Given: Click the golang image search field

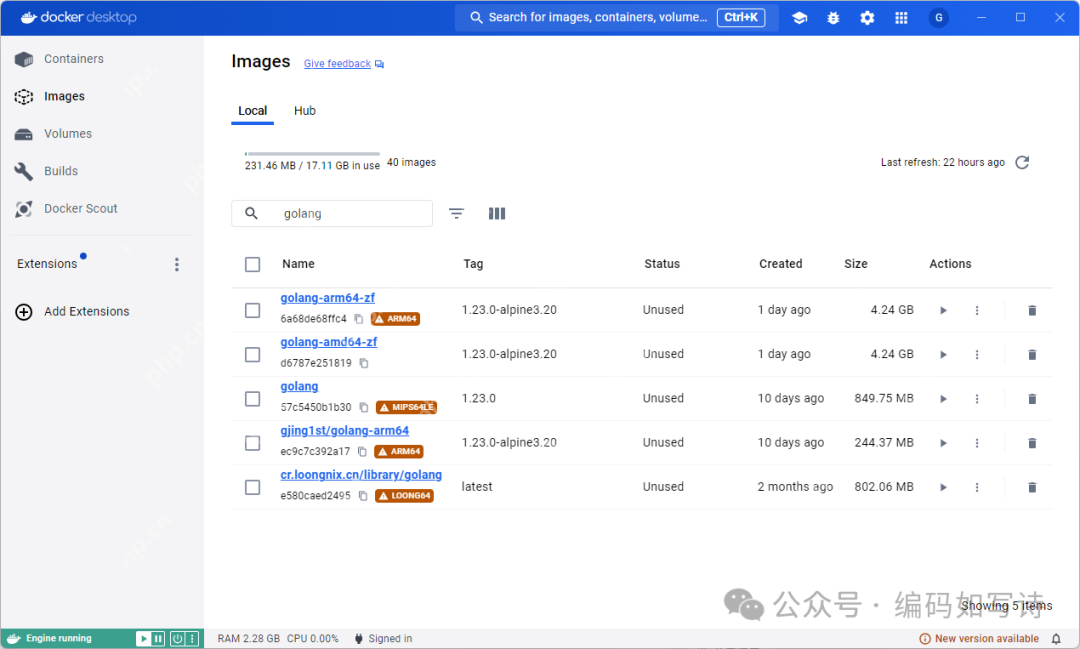Looking at the screenshot, I should [350, 213].
